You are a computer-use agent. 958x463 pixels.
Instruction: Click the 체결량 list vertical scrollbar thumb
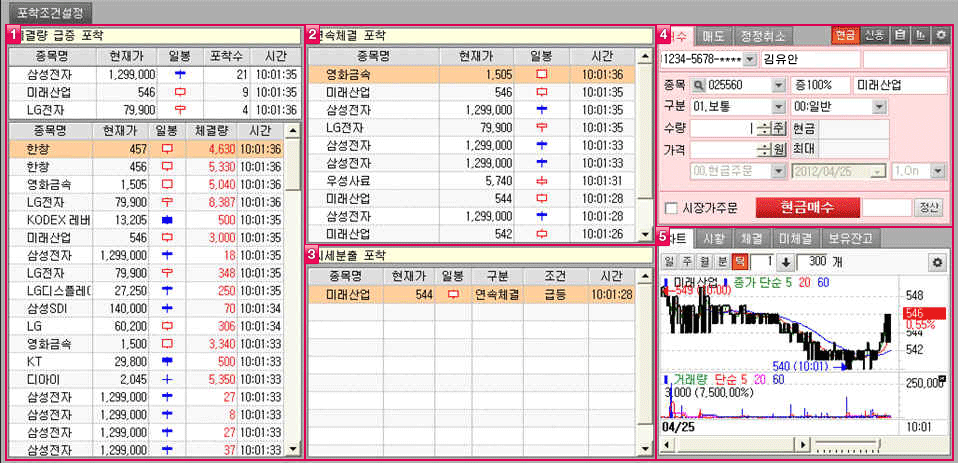click(x=294, y=164)
